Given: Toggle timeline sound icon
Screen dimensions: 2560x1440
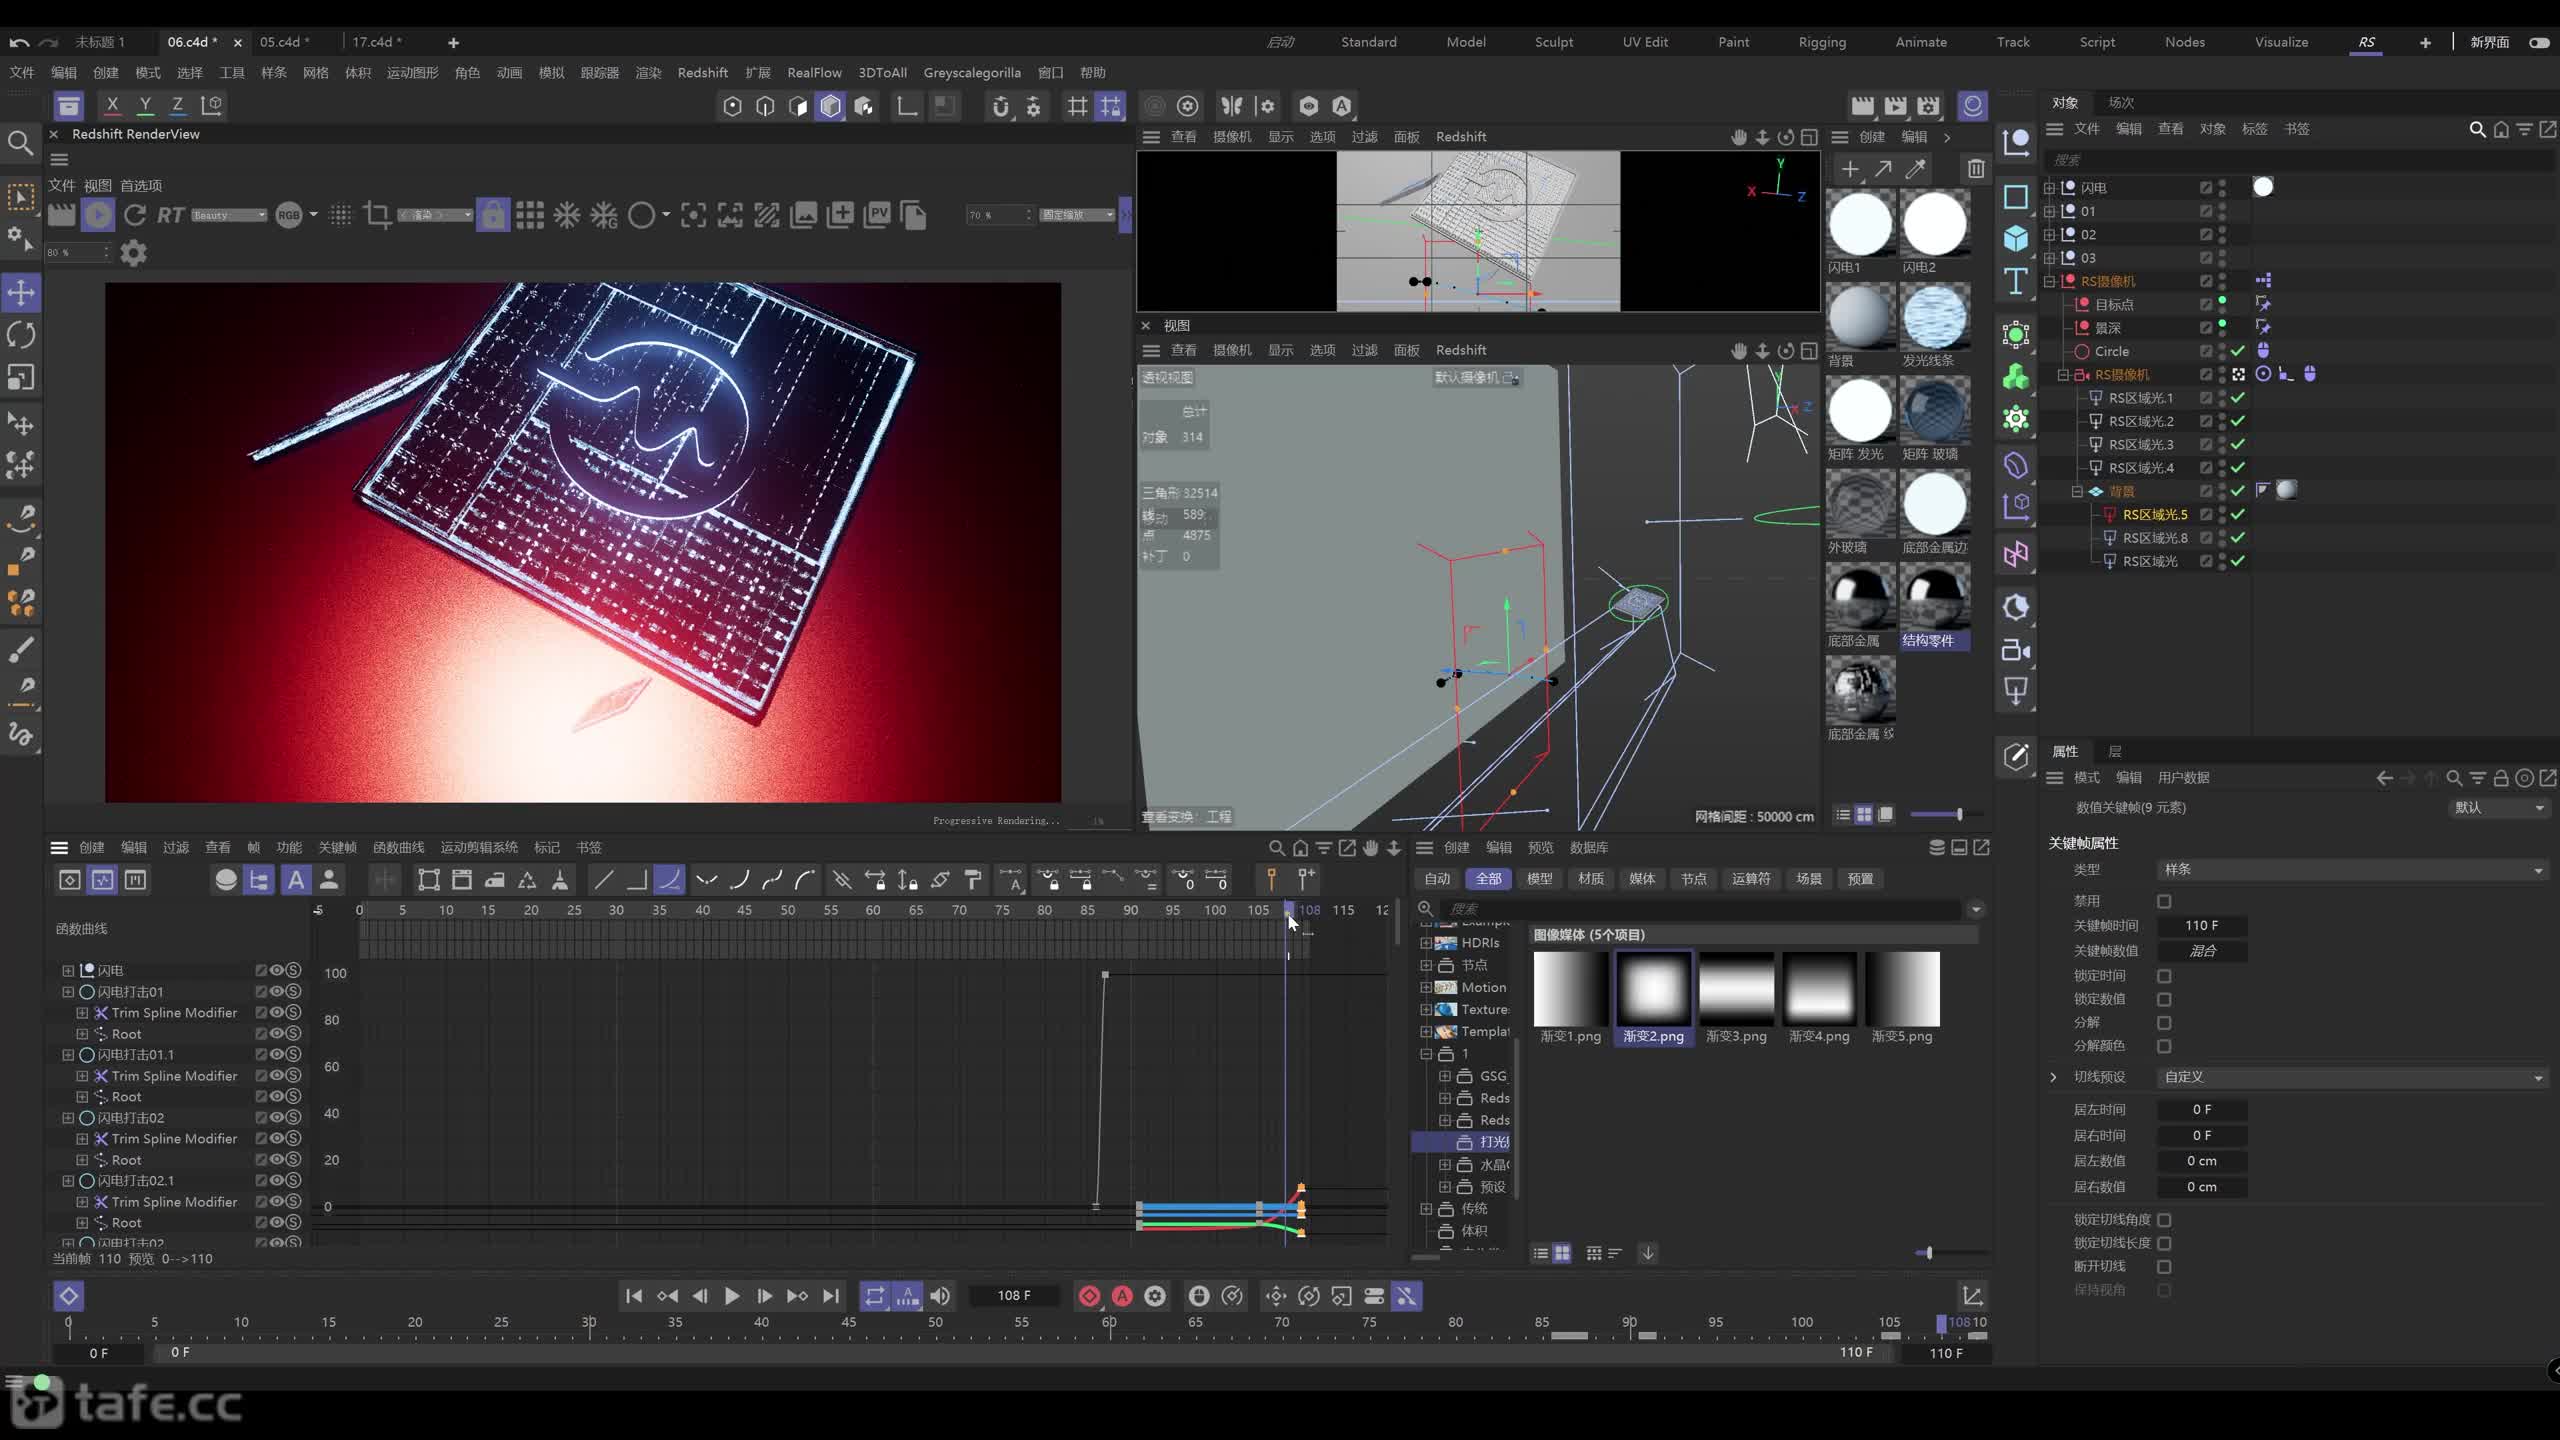Looking at the screenshot, I should (940, 1296).
